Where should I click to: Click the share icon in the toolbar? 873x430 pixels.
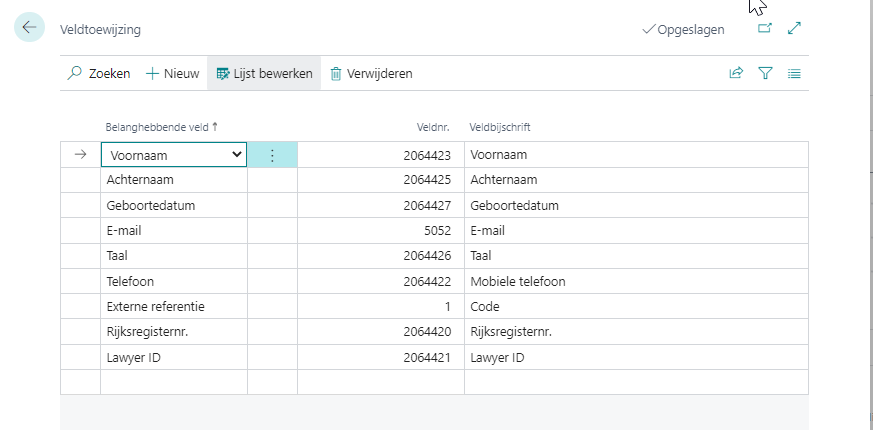[736, 73]
